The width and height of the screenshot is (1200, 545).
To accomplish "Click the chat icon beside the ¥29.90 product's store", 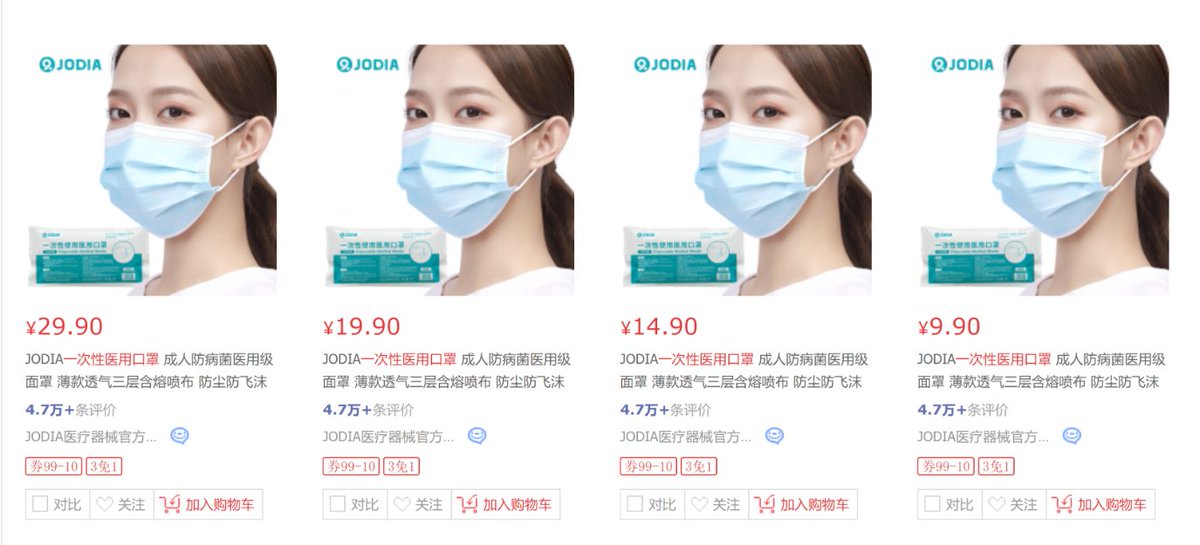I will (180, 436).
